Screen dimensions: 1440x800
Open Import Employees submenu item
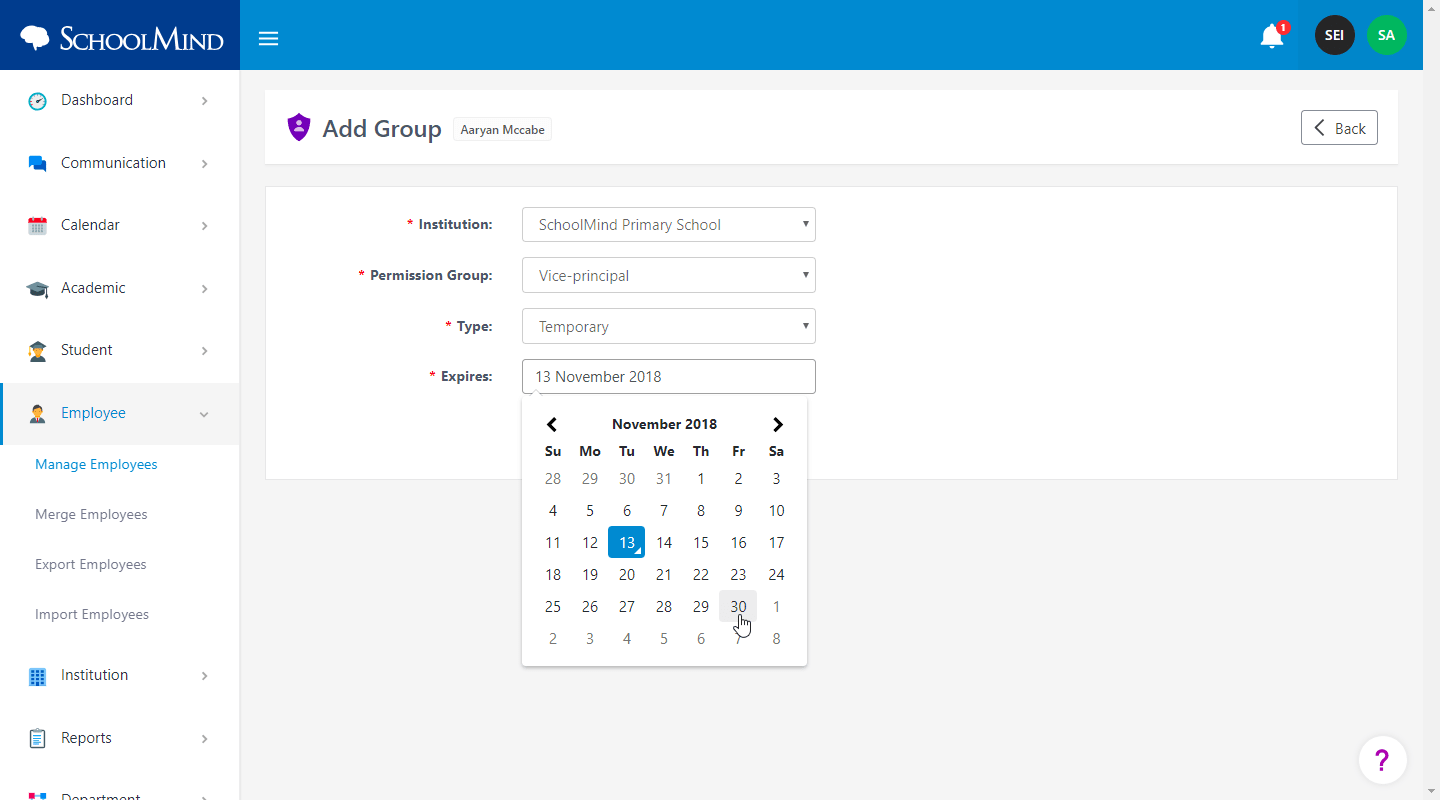[92, 614]
